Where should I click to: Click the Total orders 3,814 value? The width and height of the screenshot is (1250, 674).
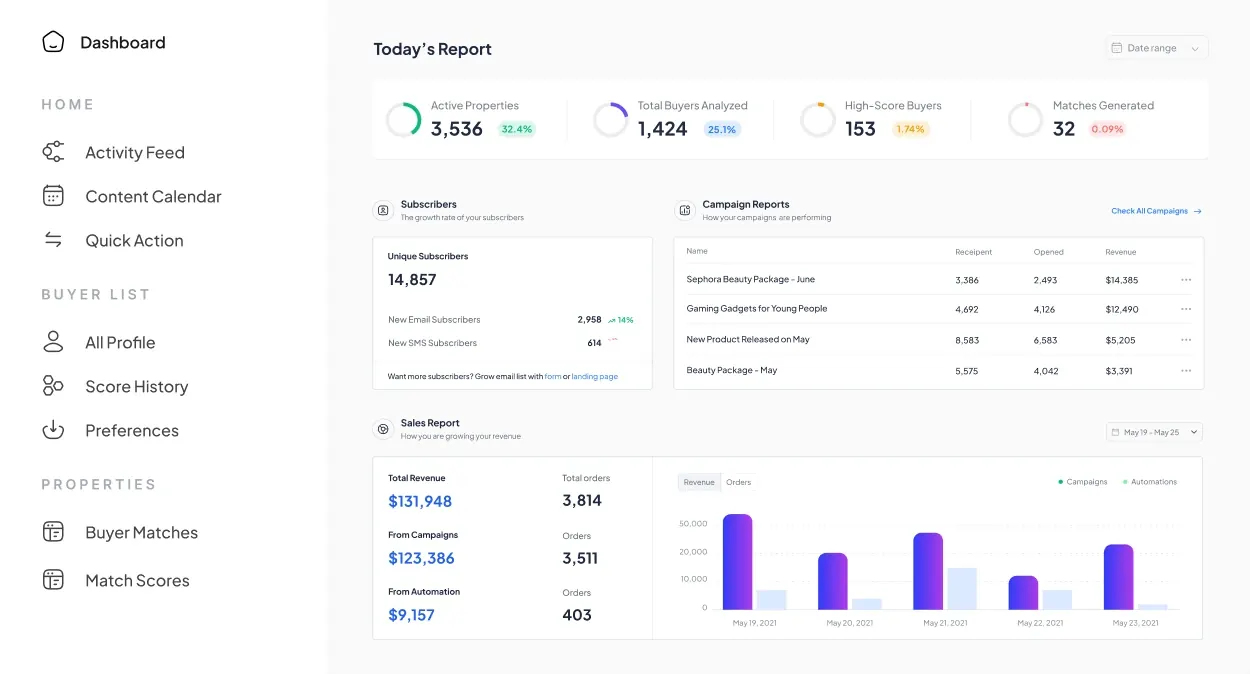[x=582, y=501]
